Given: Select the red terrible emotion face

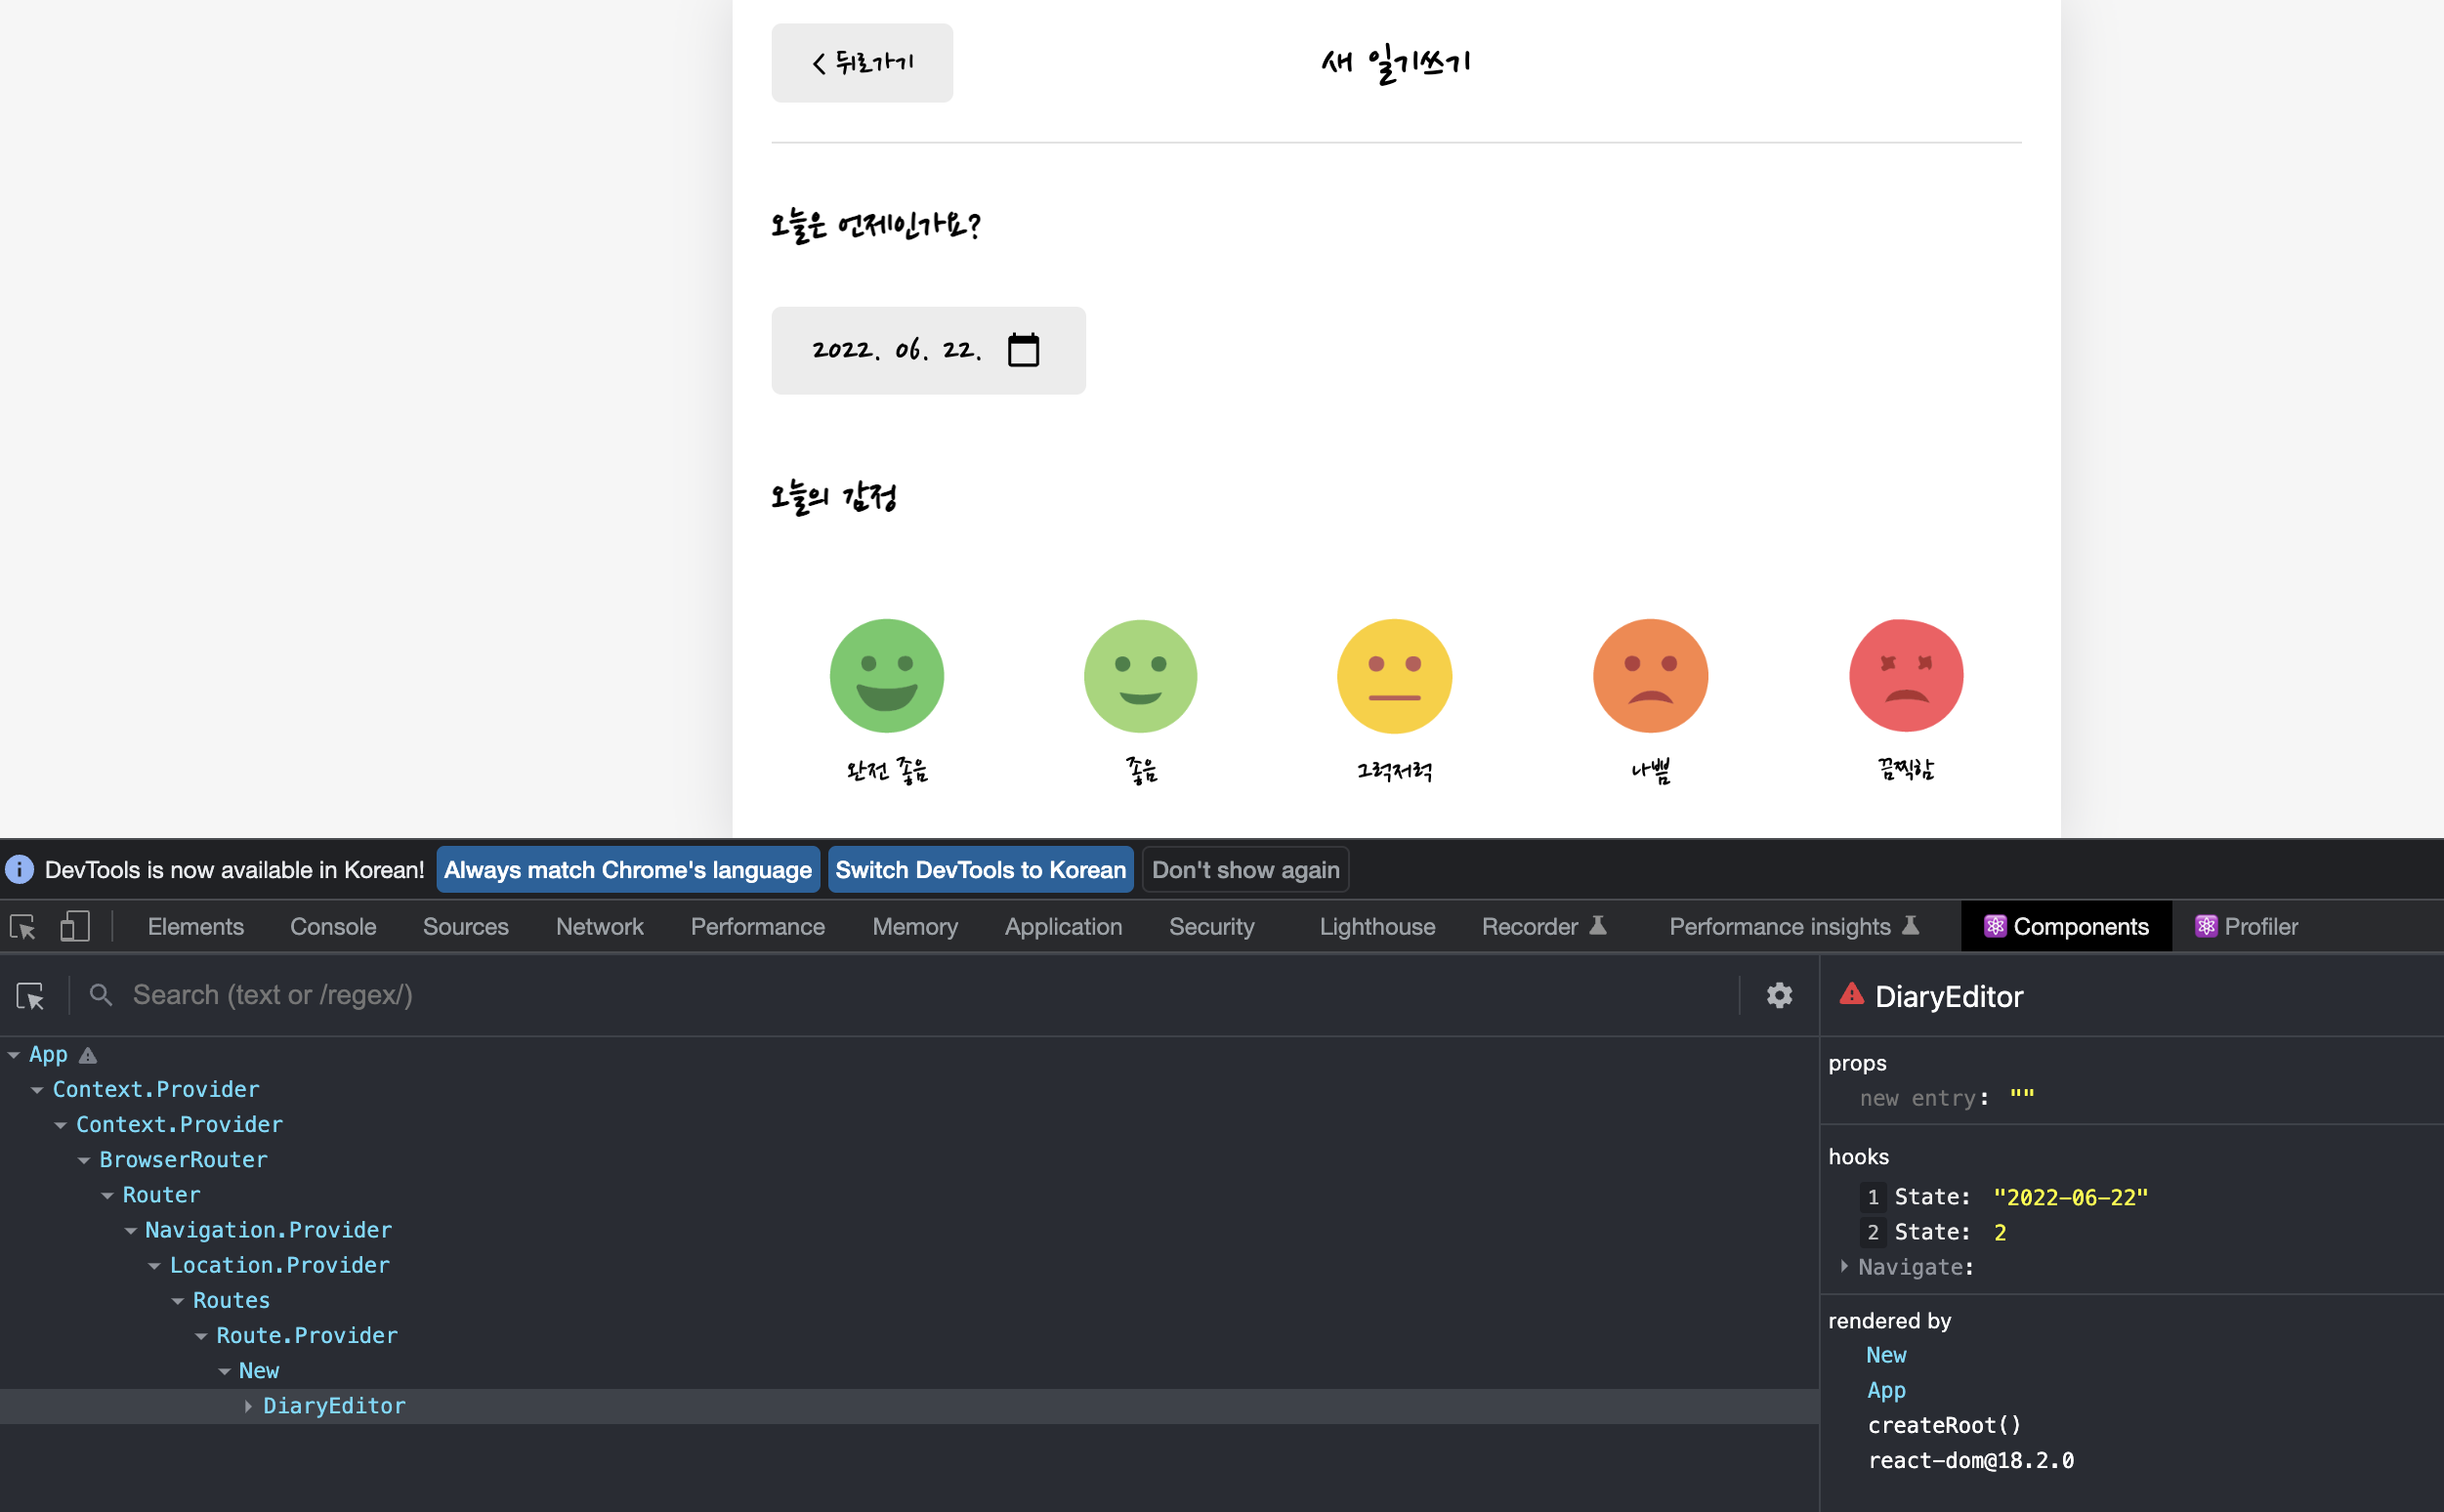Looking at the screenshot, I should pos(1906,676).
